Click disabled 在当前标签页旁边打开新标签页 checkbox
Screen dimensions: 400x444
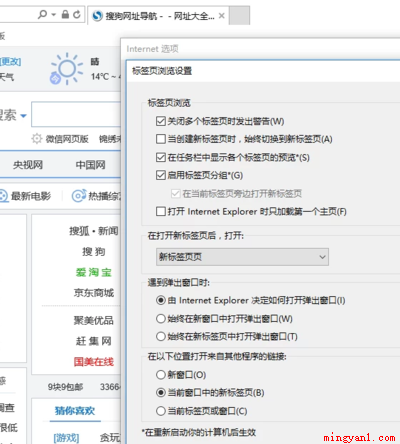[175, 193]
